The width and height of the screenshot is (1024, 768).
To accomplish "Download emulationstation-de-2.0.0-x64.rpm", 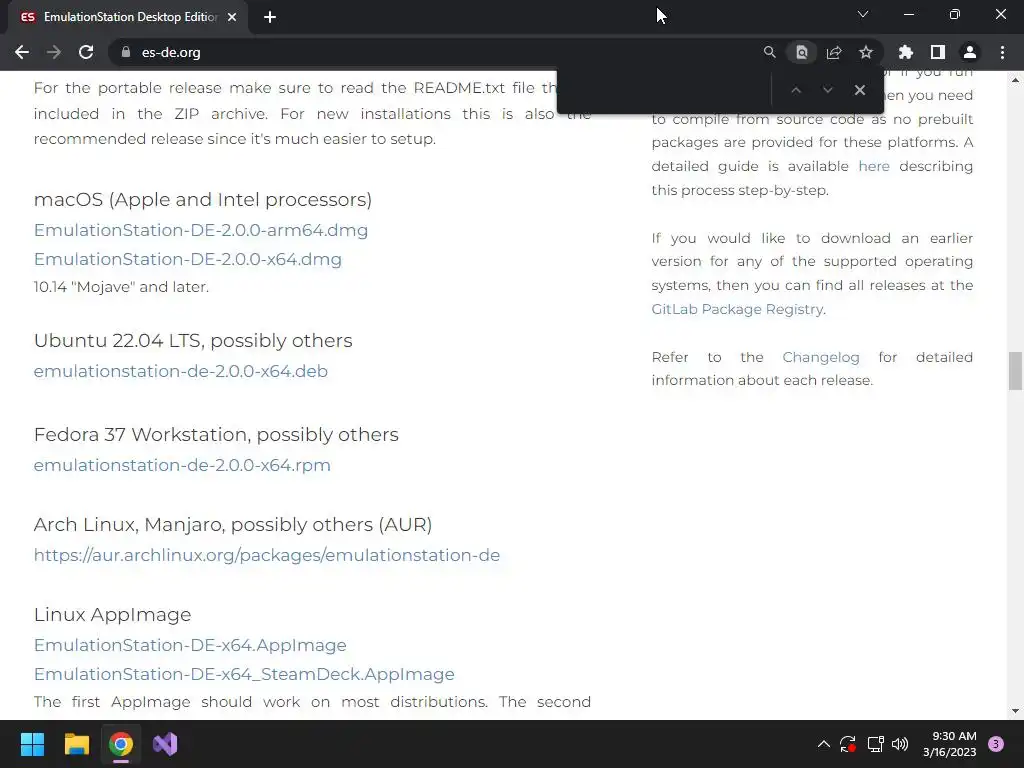I will point(182,465).
